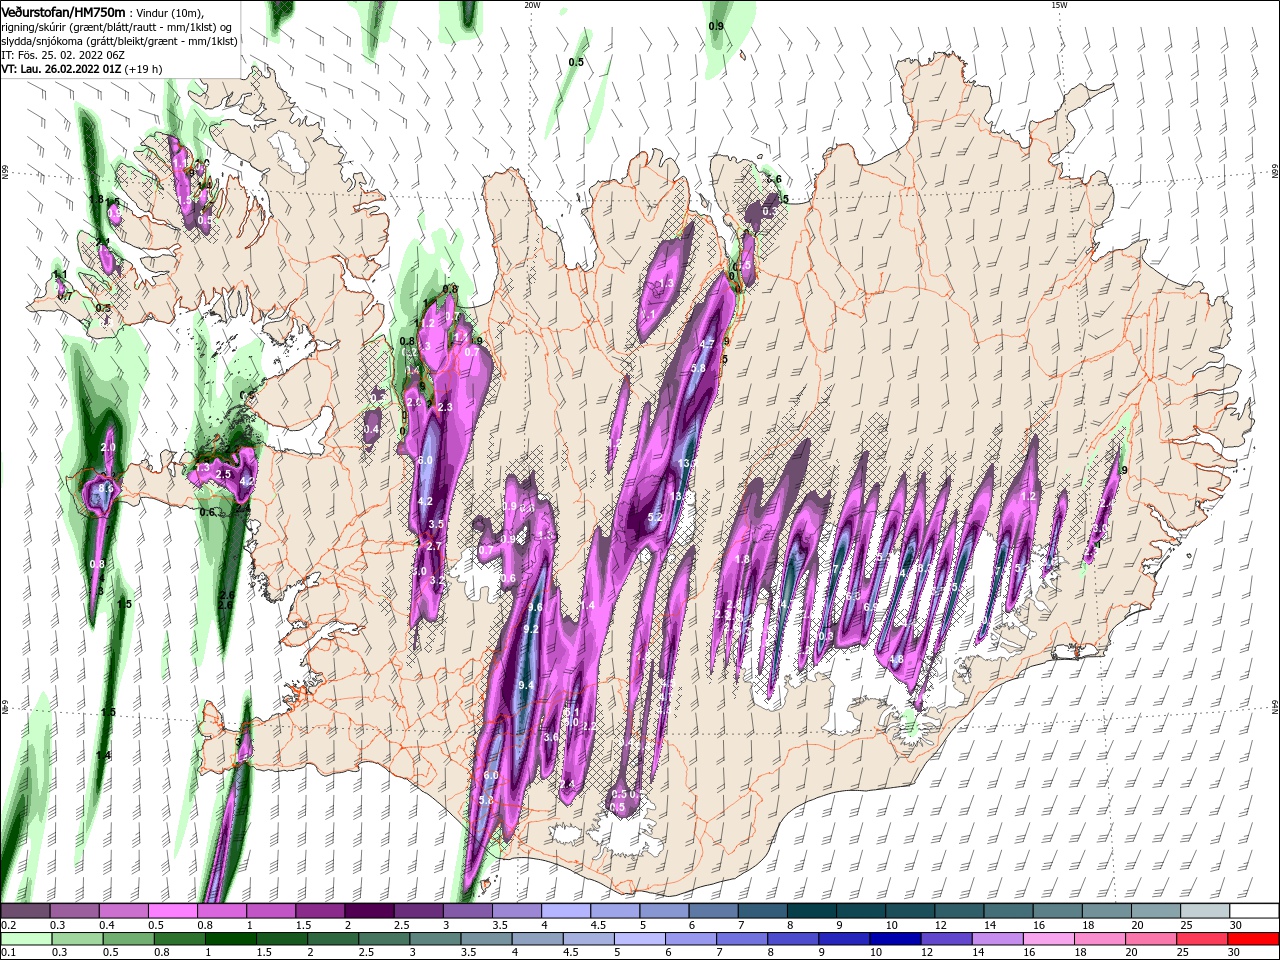Select the palest green 0.1 swatch in lower legend
Viewport: 1280px width, 960px height.
point(25,940)
